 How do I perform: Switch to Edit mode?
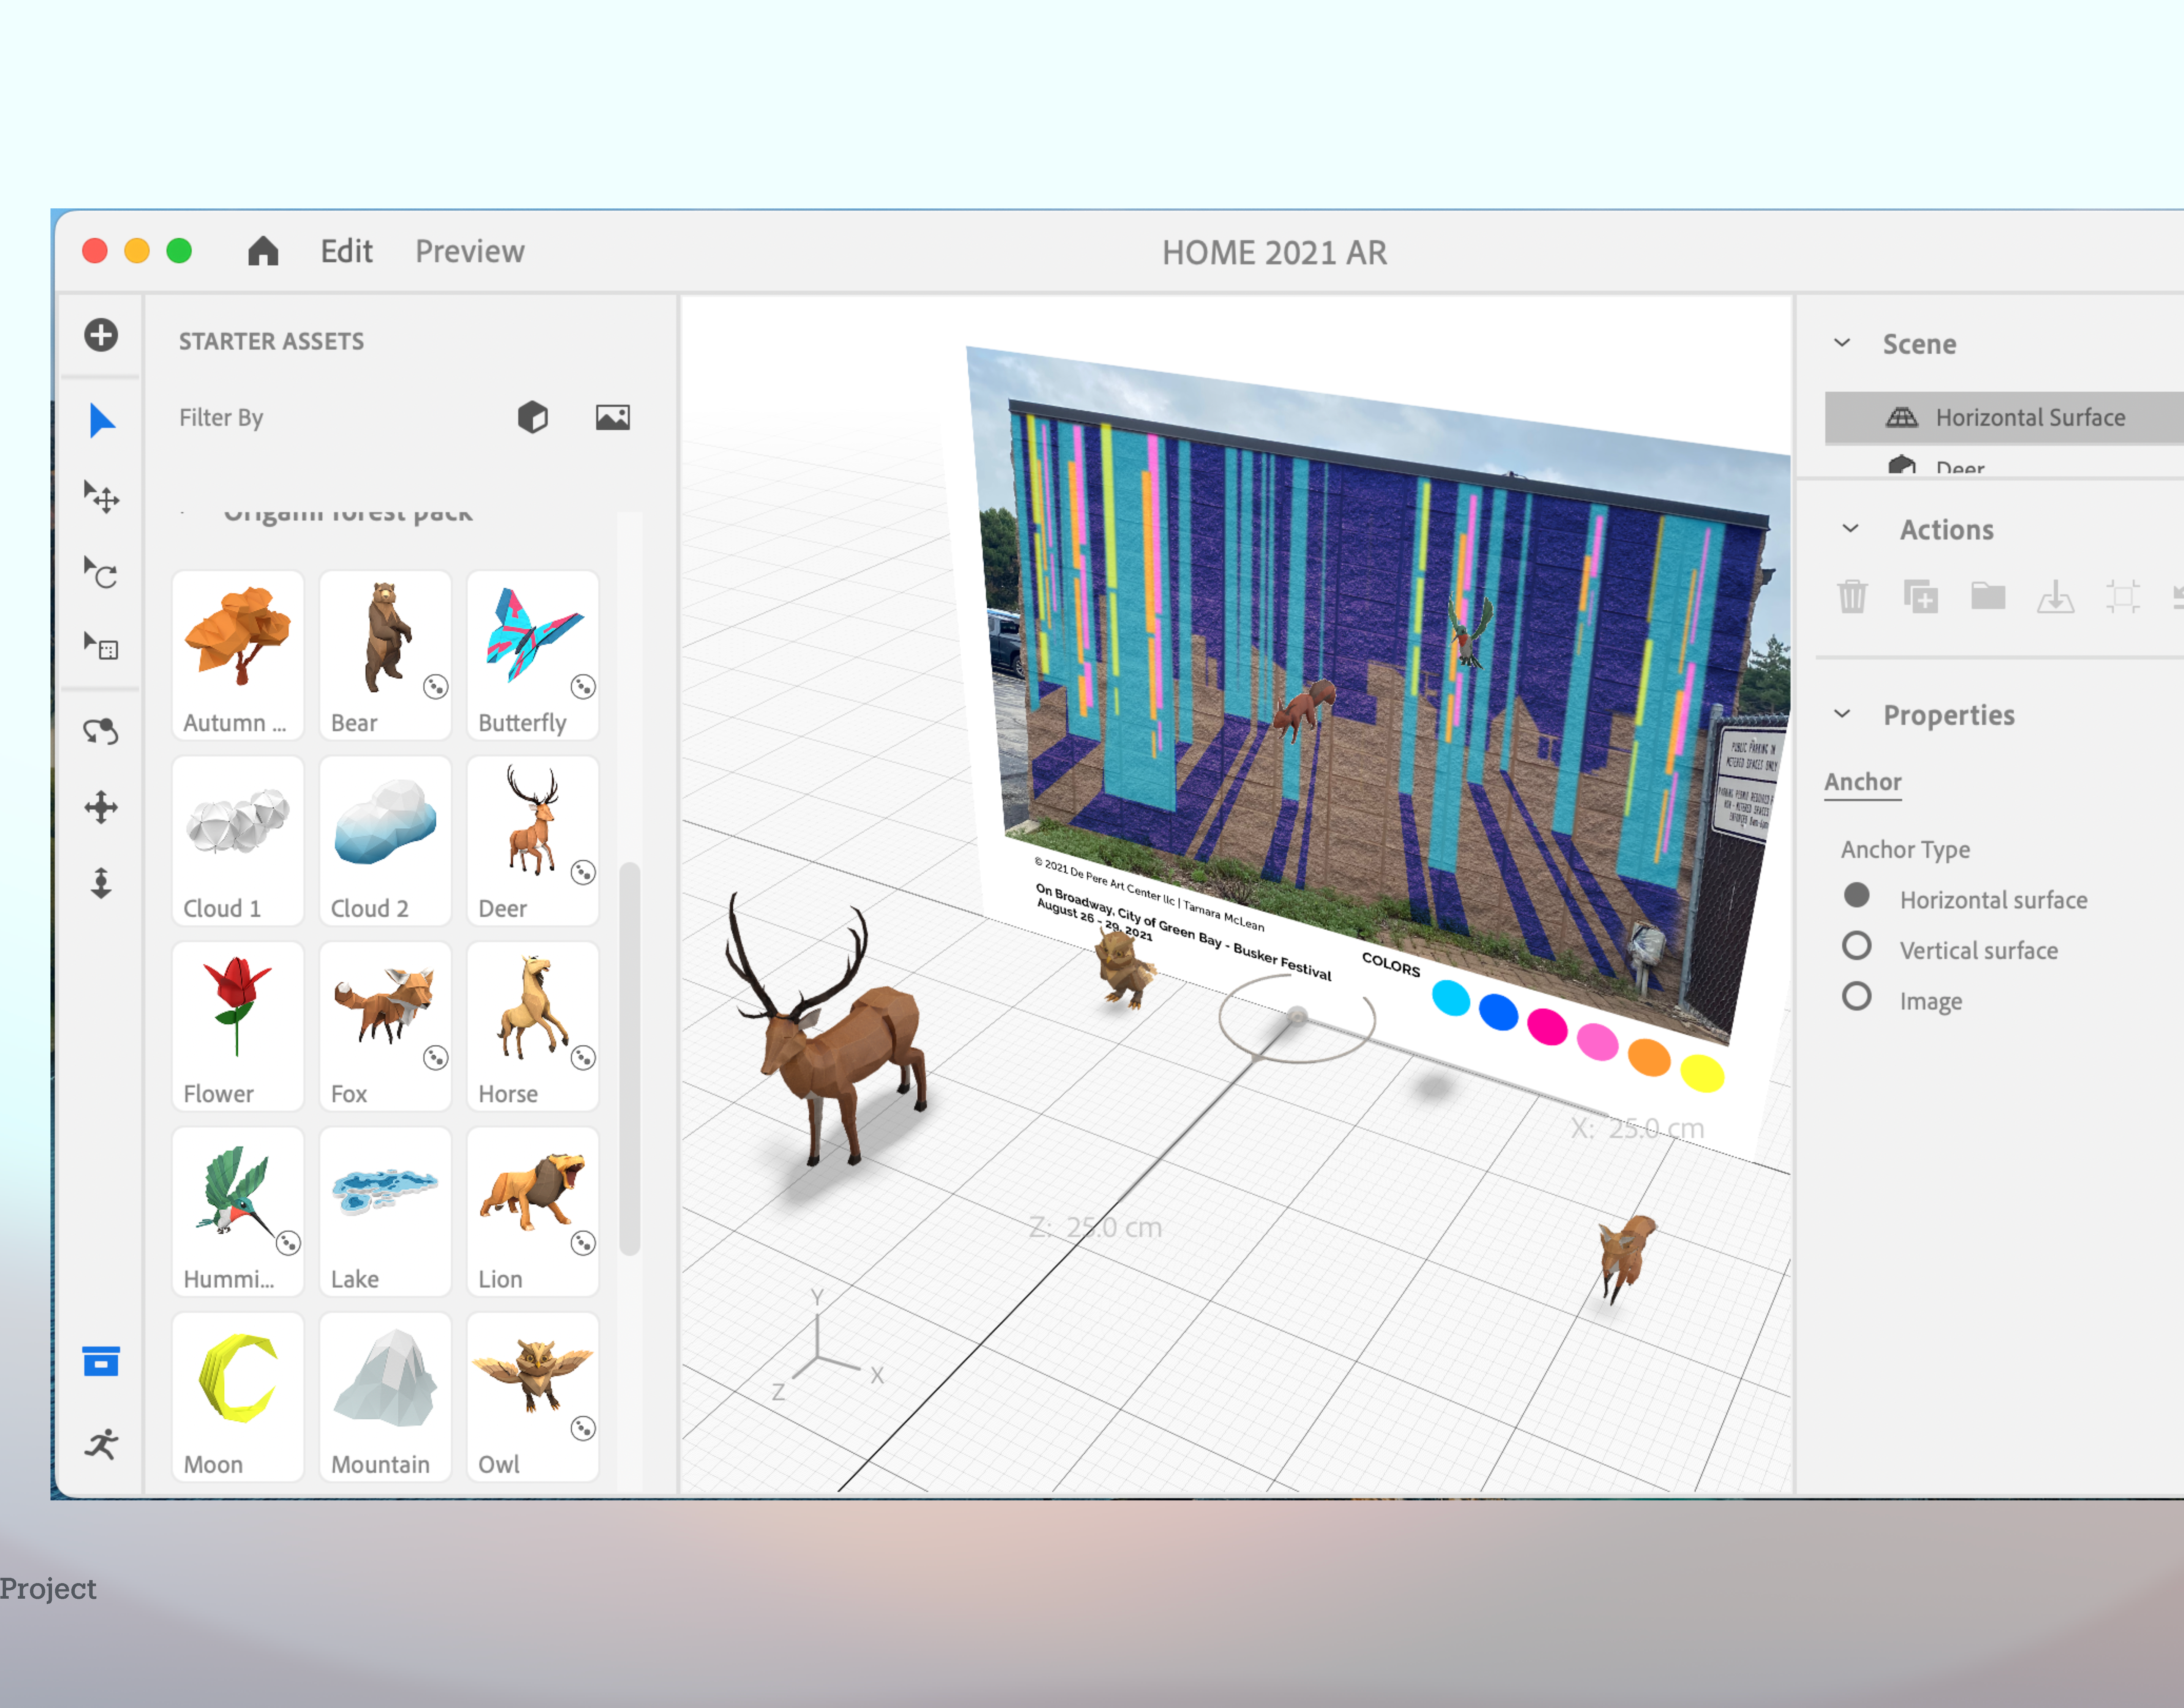point(346,251)
